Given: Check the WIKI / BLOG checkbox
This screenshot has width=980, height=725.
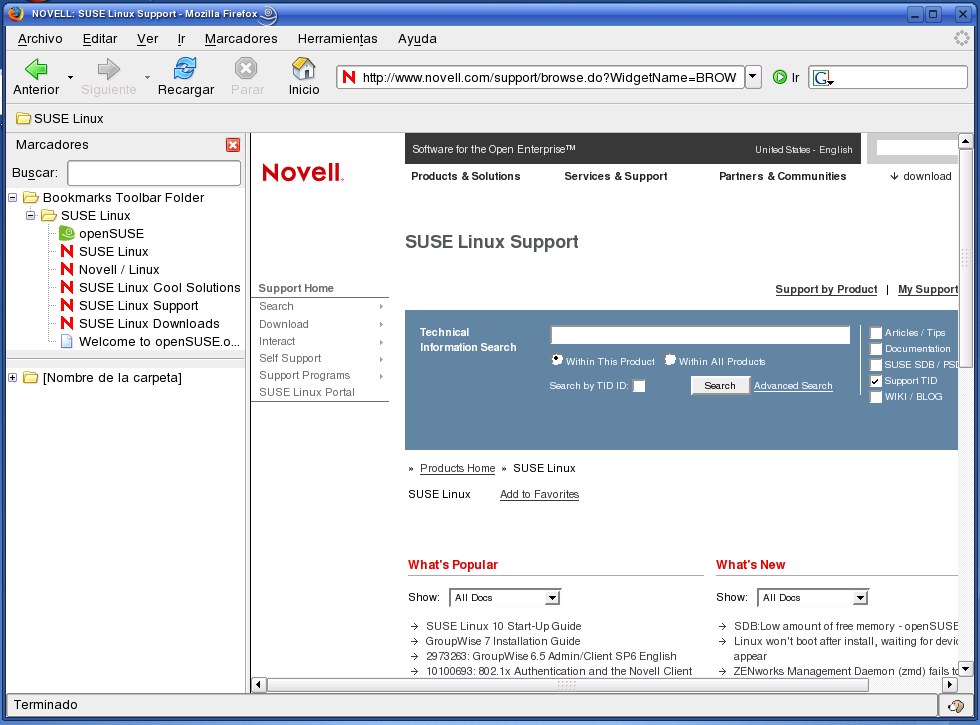Looking at the screenshot, I should (x=876, y=397).
